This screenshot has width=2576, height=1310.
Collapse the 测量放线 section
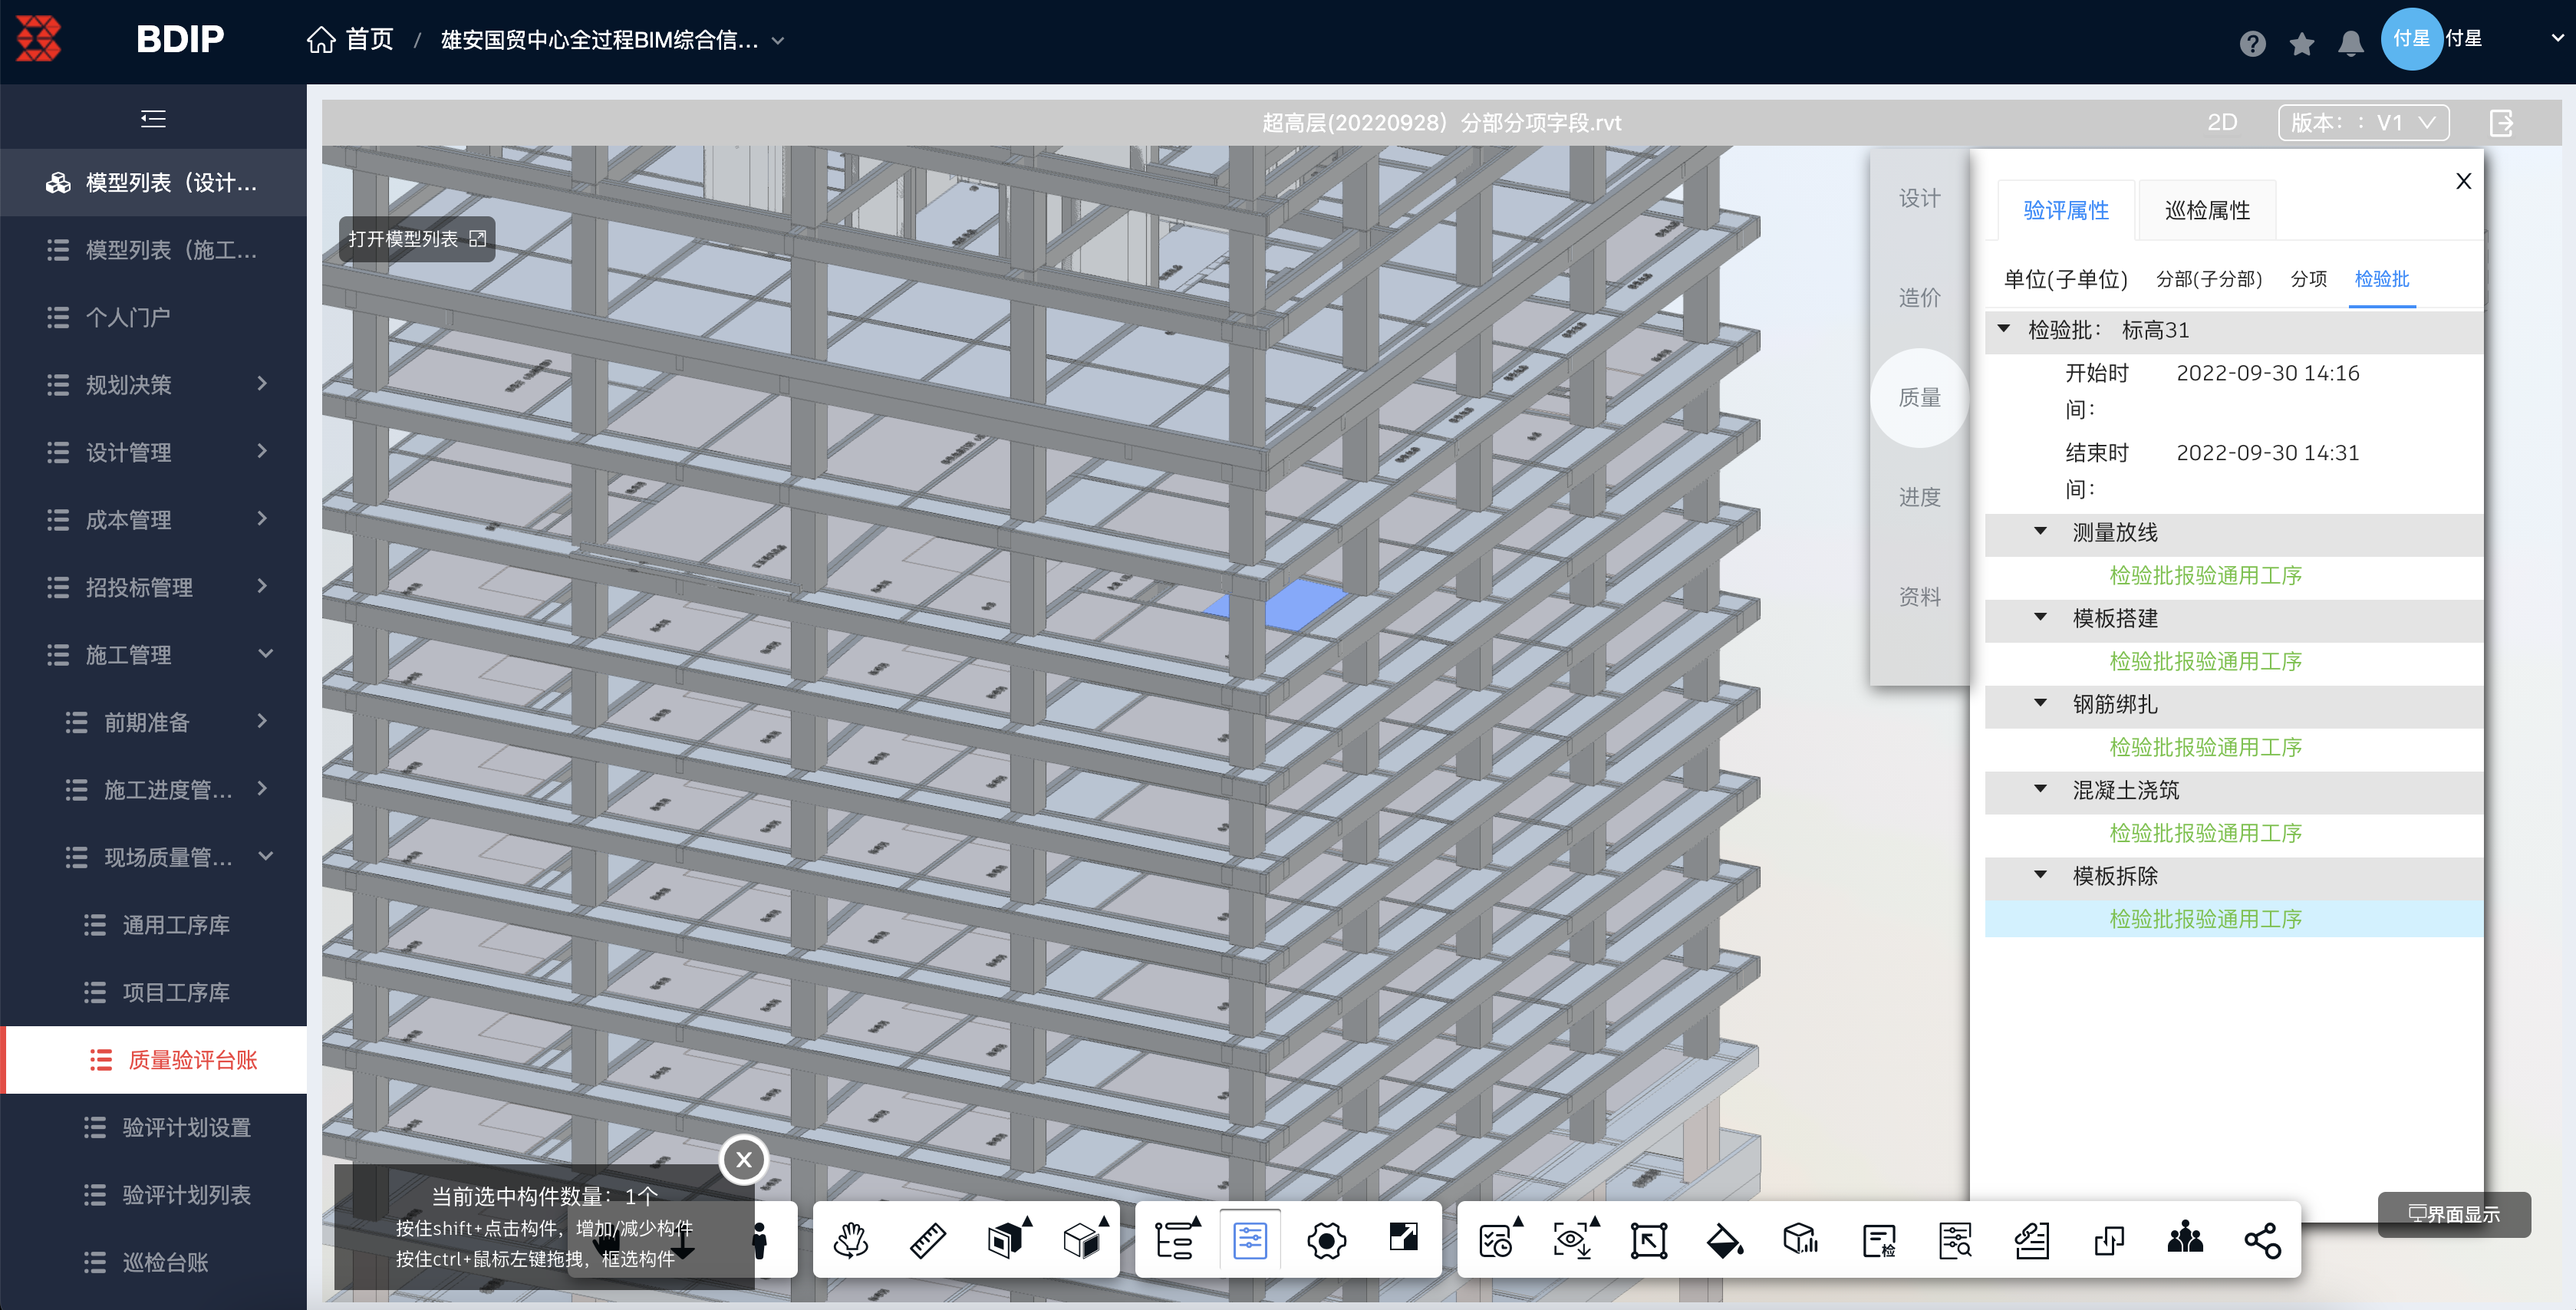[x=2040, y=531]
